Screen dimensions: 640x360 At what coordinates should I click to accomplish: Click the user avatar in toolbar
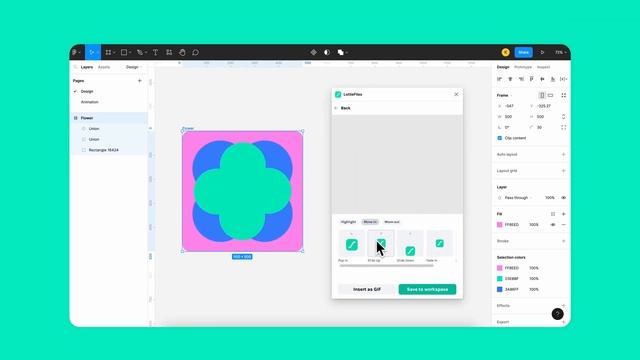tap(505, 52)
